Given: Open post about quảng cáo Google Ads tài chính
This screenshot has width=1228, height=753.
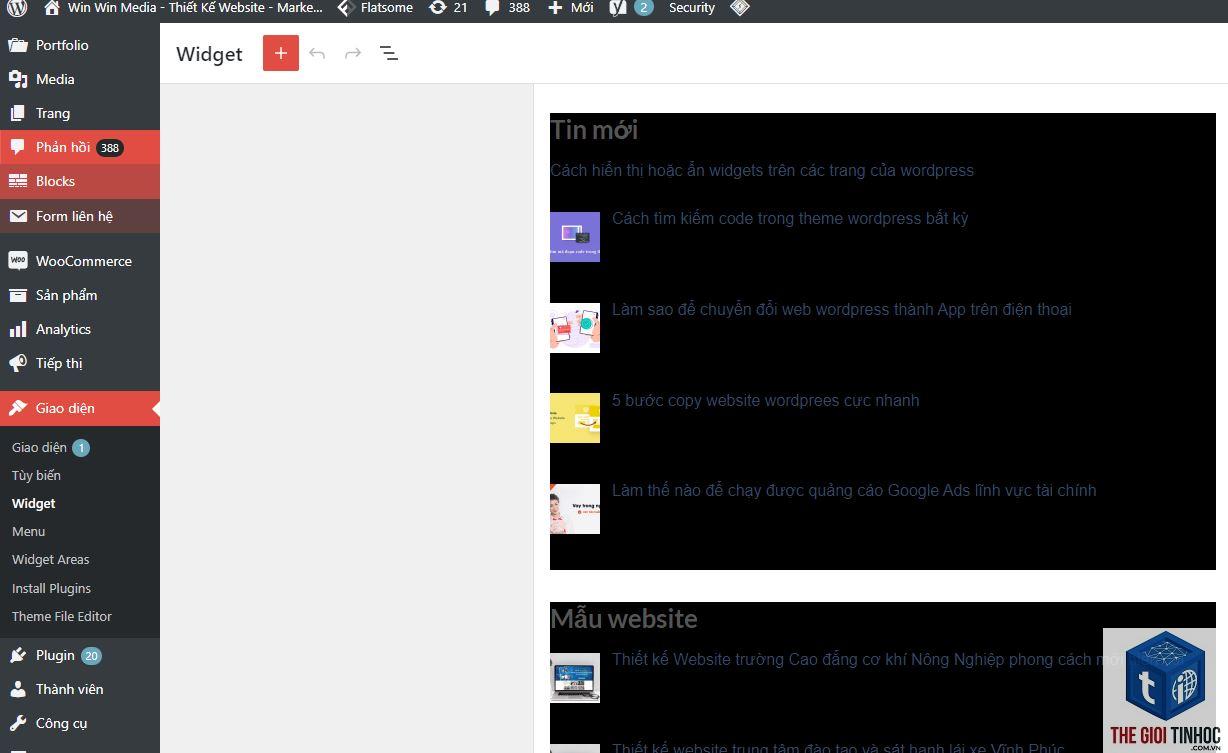Looking at the screenshot, I should click(854, 490).
